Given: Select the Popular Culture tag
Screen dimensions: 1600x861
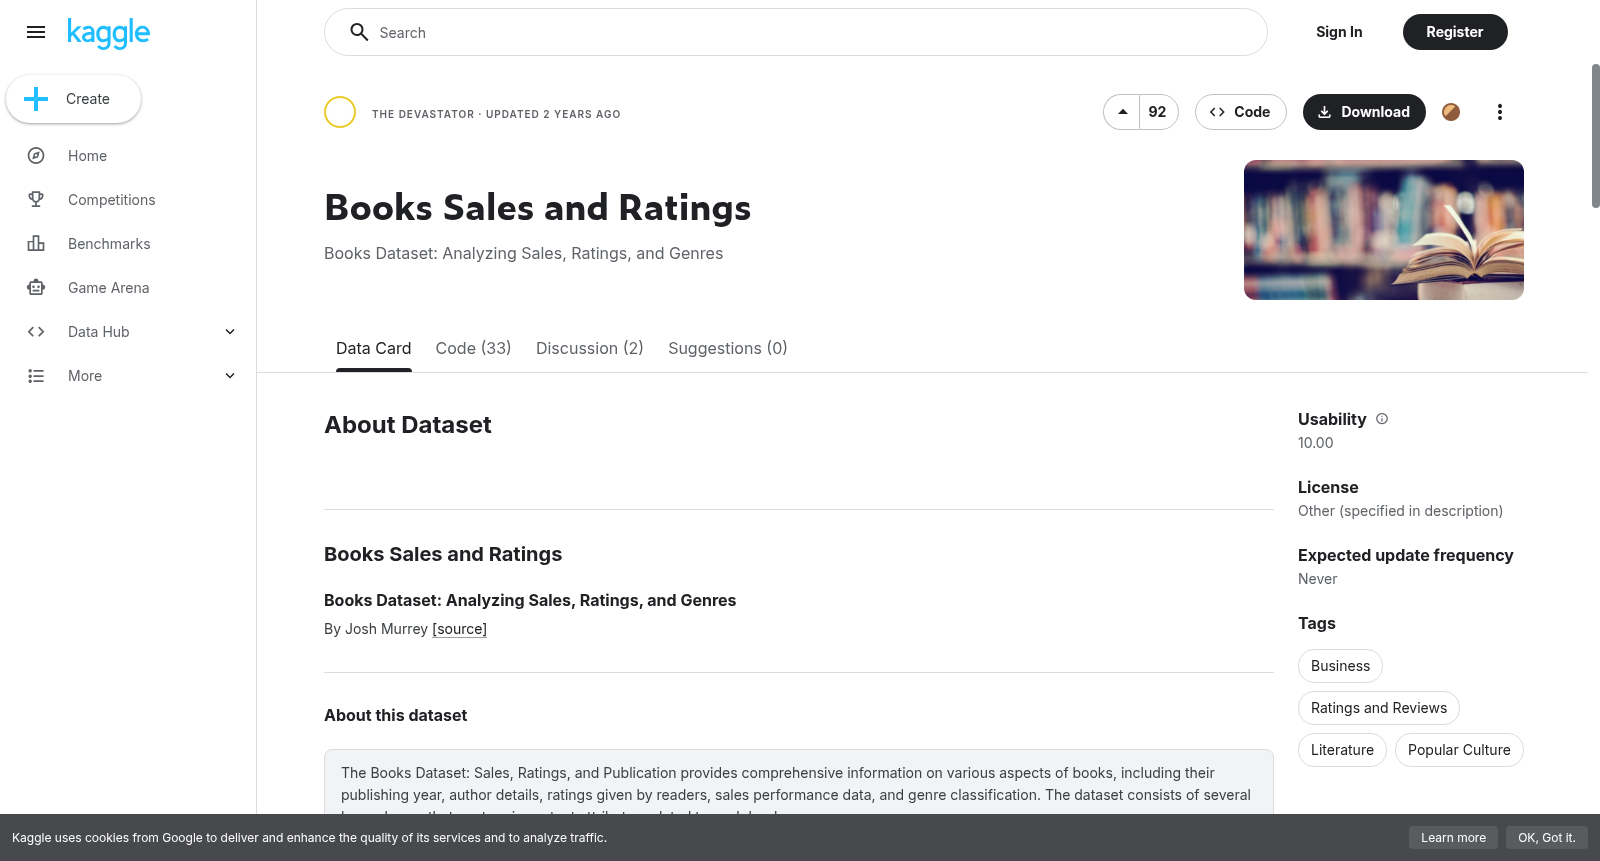Looking at the screenshot, I should point(1459,750).
